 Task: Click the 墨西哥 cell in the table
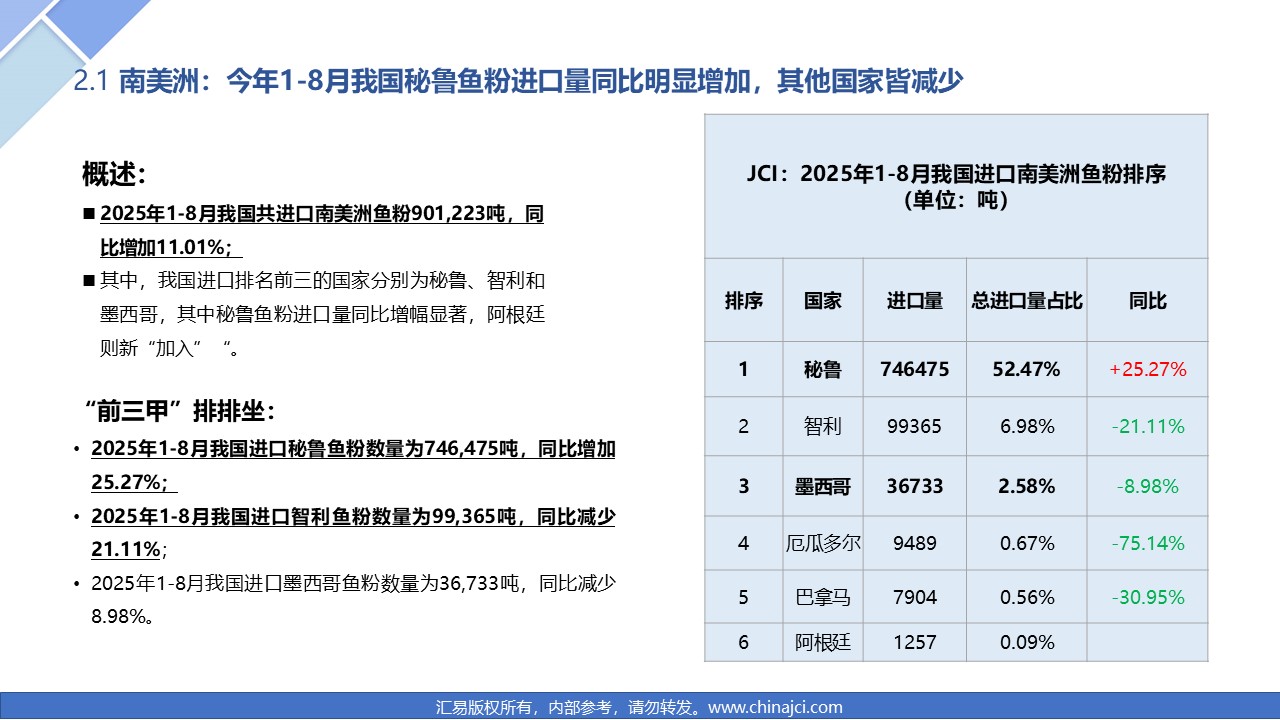[x=822, y=487]
